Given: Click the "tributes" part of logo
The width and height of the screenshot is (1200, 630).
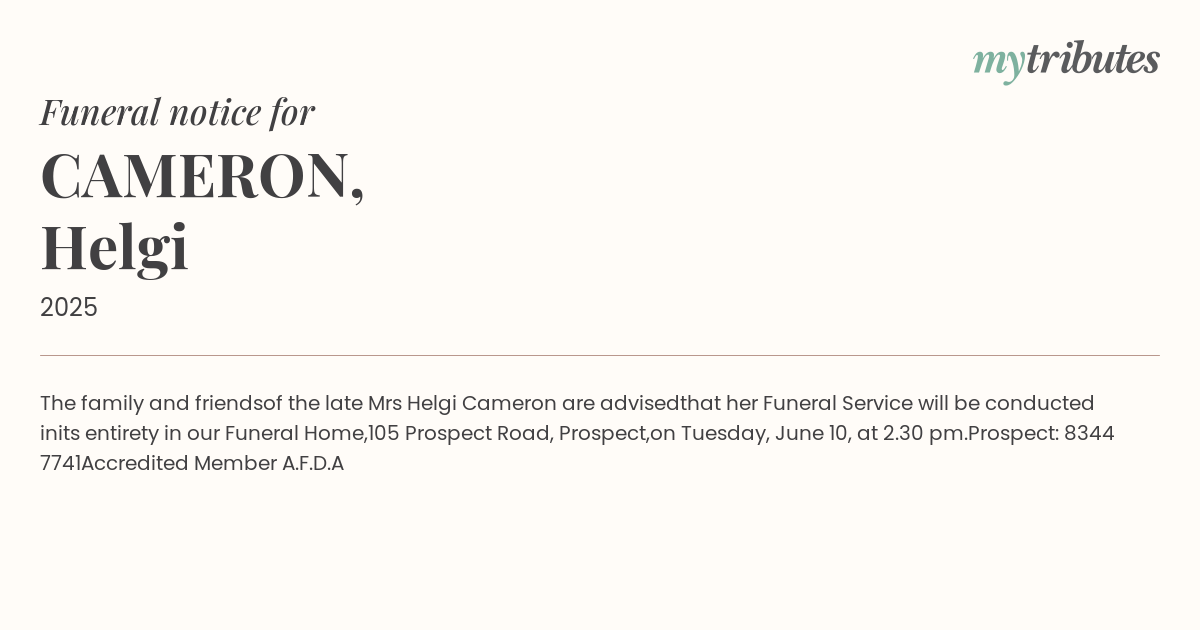Looking at the screenshot, I should tap(1093, 60).
